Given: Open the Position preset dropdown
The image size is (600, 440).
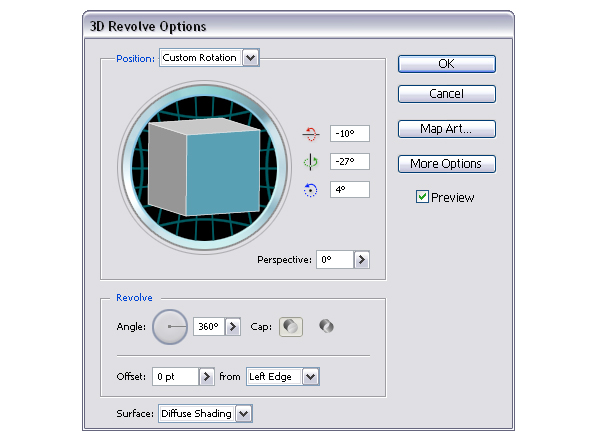Looking at the screenshot, I should coord(250,58).
